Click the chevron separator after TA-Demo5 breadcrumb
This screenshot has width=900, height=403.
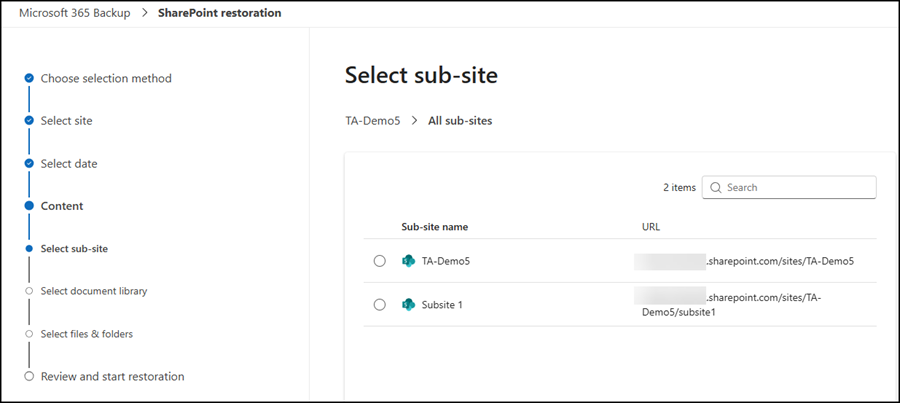(x=414, y=121)
